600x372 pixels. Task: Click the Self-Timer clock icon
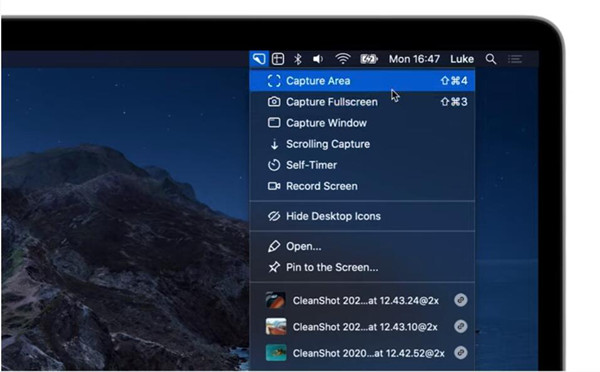tap(274, 165)
